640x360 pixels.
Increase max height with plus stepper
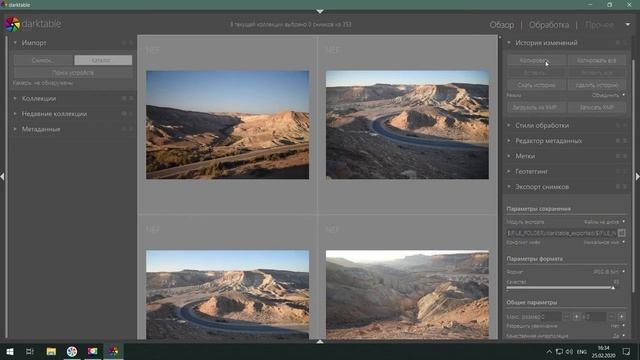tap(621, 316)
